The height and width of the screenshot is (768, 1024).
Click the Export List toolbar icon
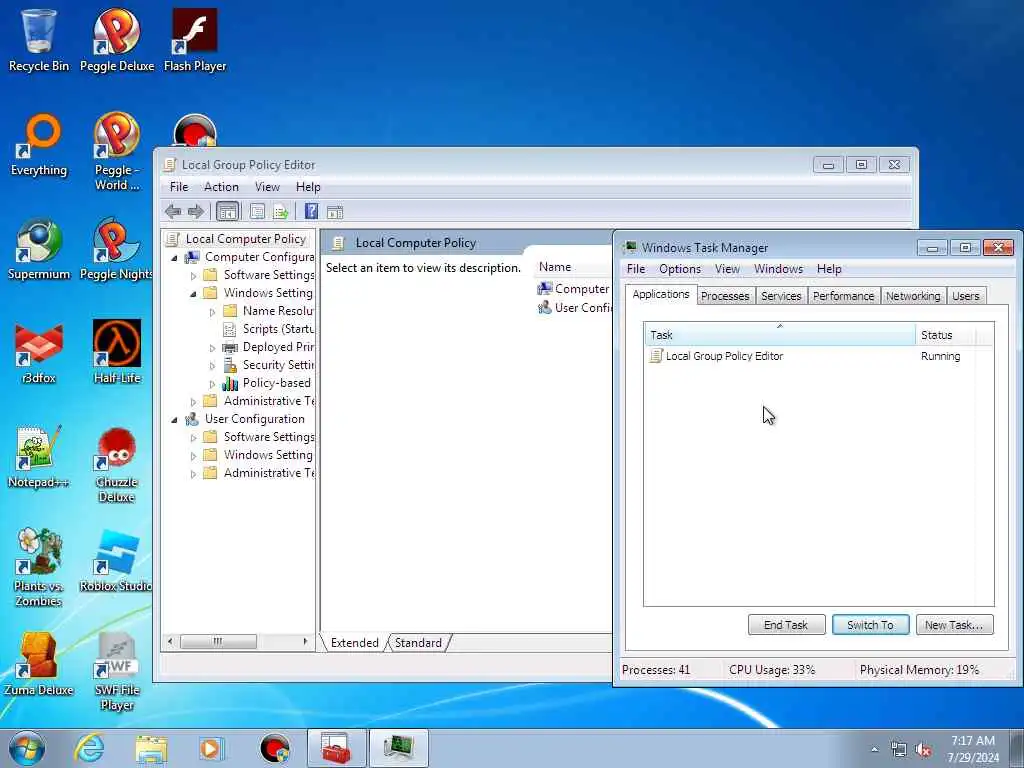(x=281, y=212)
